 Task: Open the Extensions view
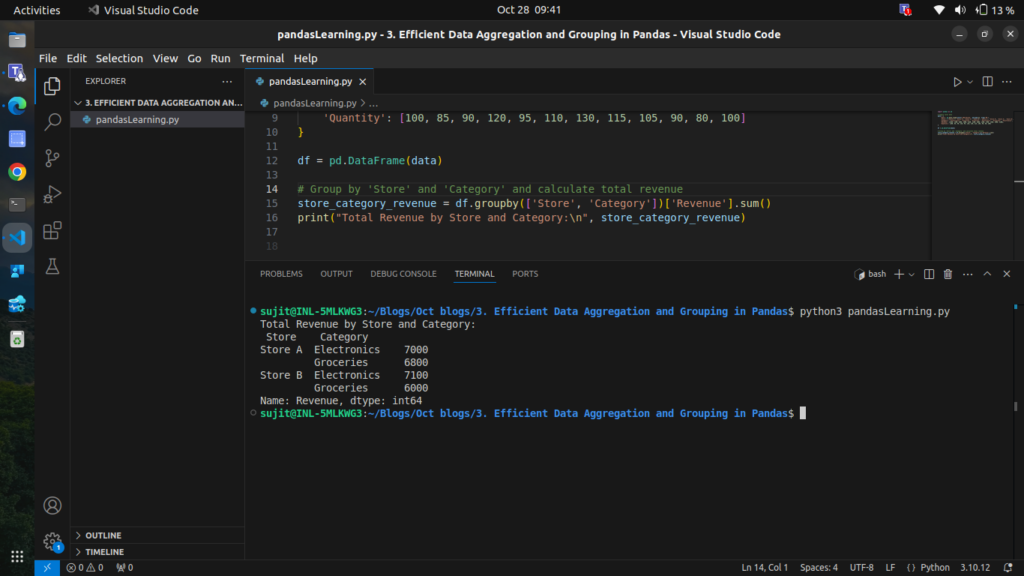53,230
